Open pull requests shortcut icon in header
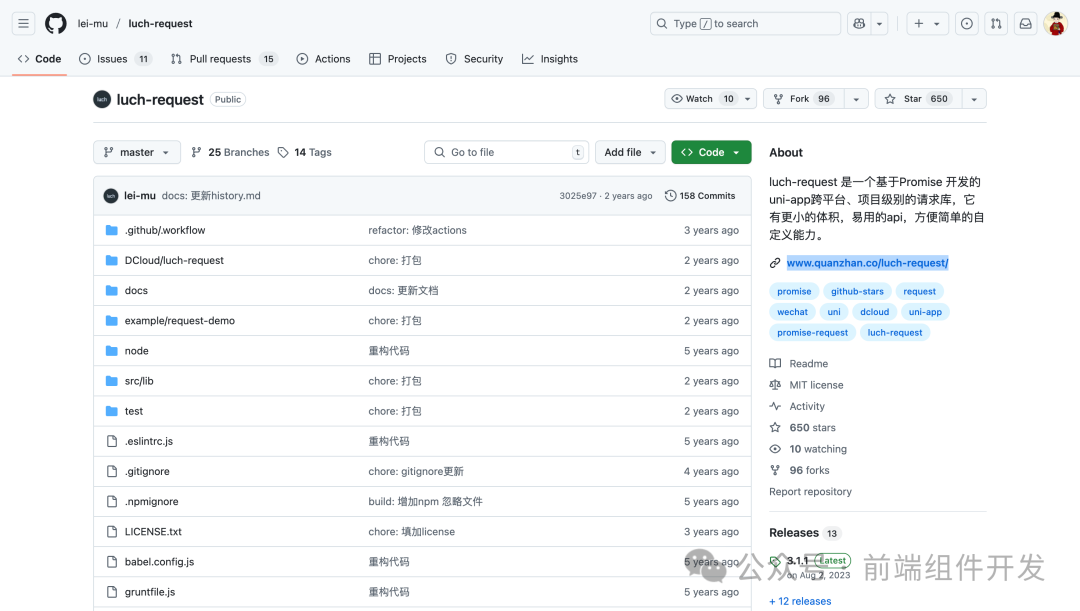 tap(996, 23)
